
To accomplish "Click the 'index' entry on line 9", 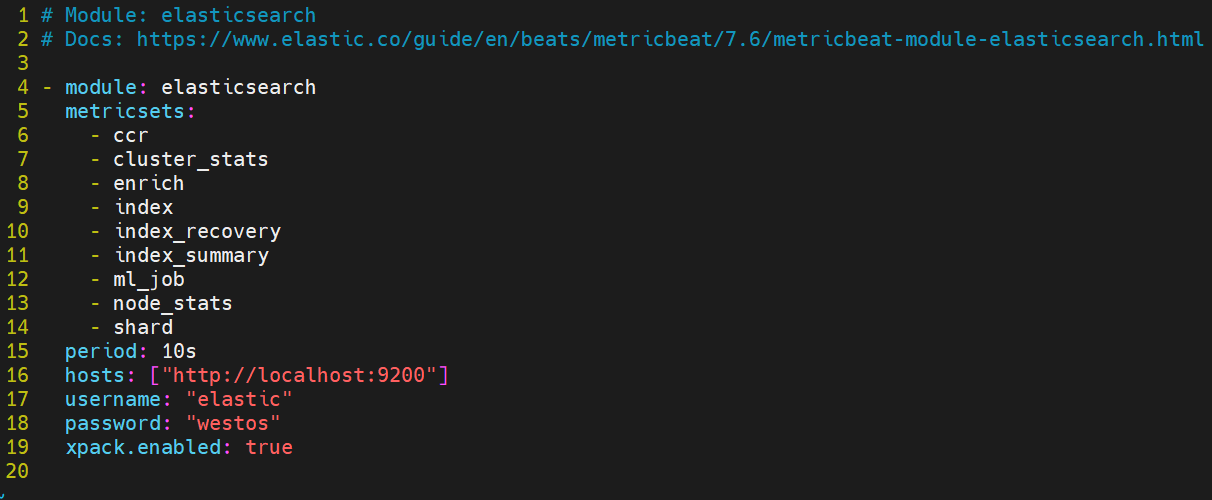I will 143,207.
